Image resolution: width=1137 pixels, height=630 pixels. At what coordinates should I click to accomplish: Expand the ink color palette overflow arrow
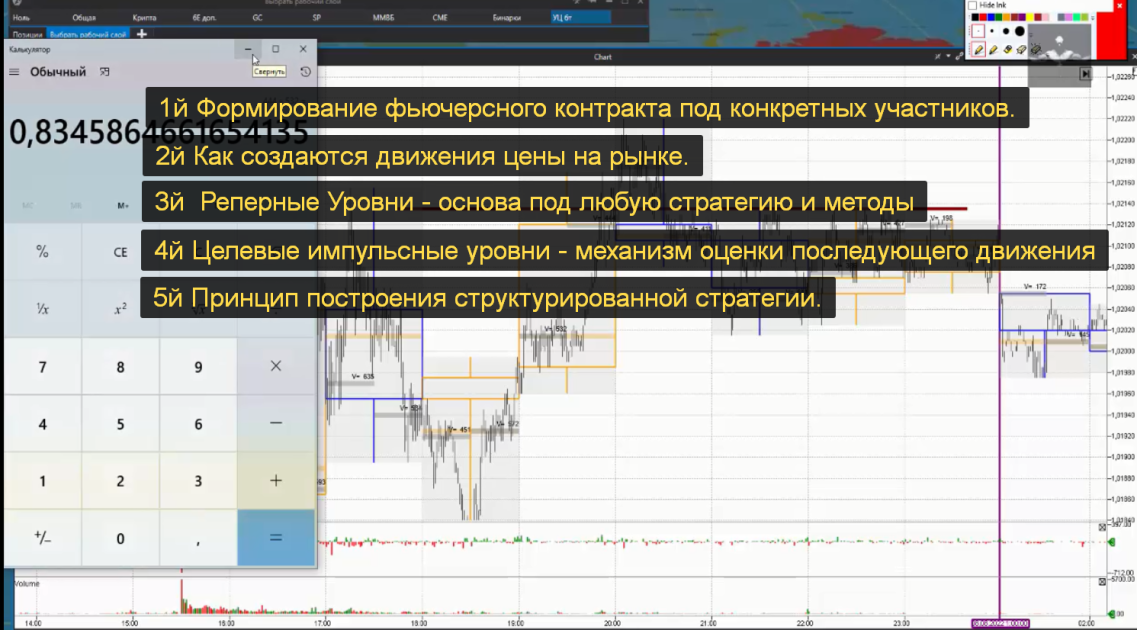(1093, 18)
